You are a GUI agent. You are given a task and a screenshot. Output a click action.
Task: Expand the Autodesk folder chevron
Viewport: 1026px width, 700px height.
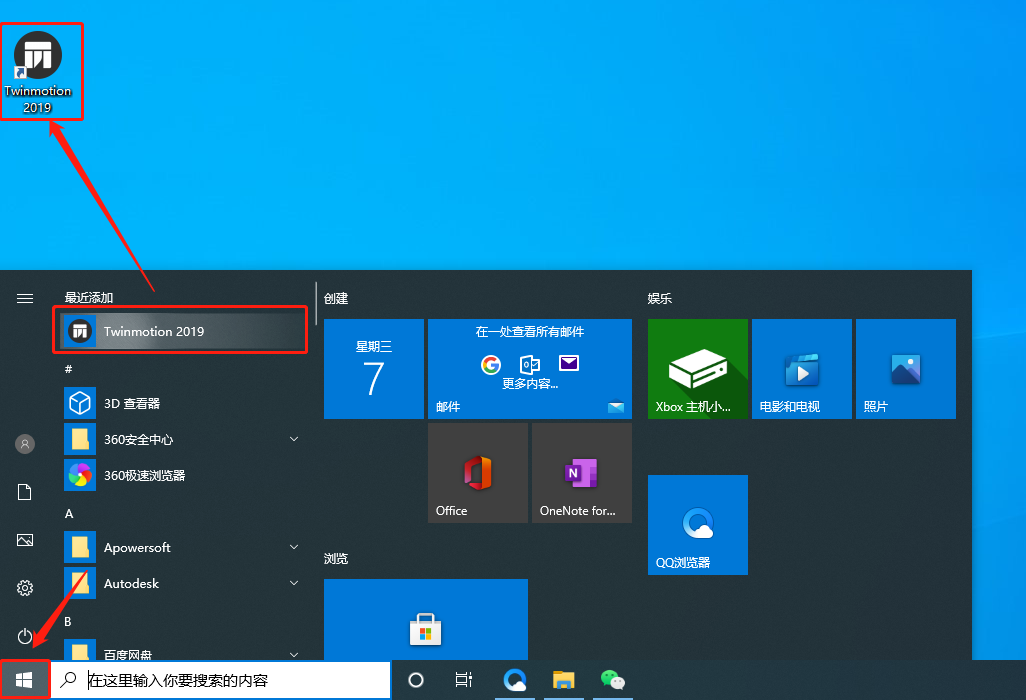coord(294,583)
